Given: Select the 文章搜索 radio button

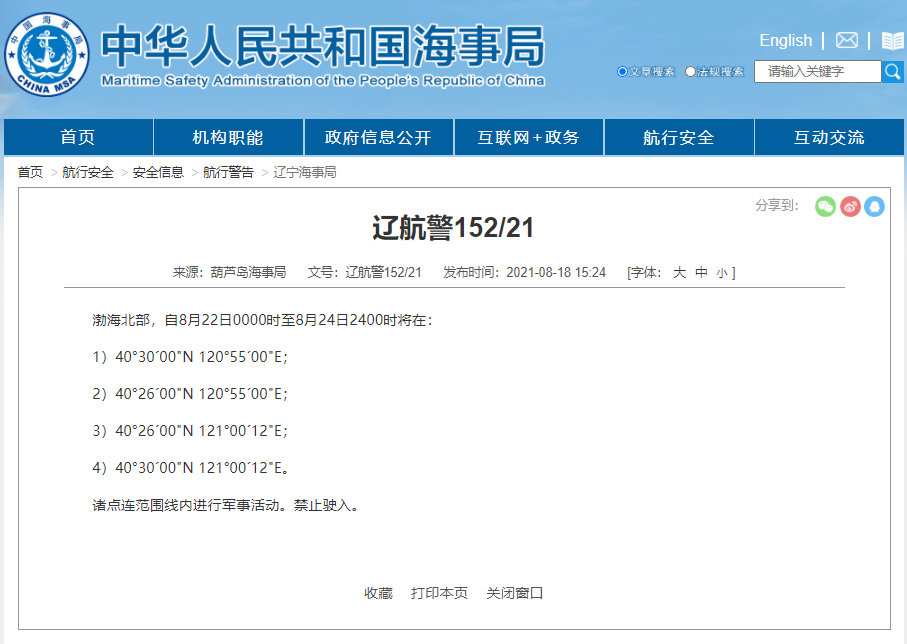Looking at the screenshot, I should (621, 71).
